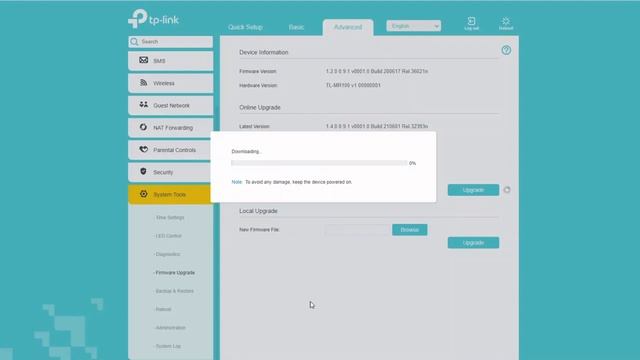Screen dimensions: 640x360
Task: Click the Search input field
Action: [x=171, y=42]
